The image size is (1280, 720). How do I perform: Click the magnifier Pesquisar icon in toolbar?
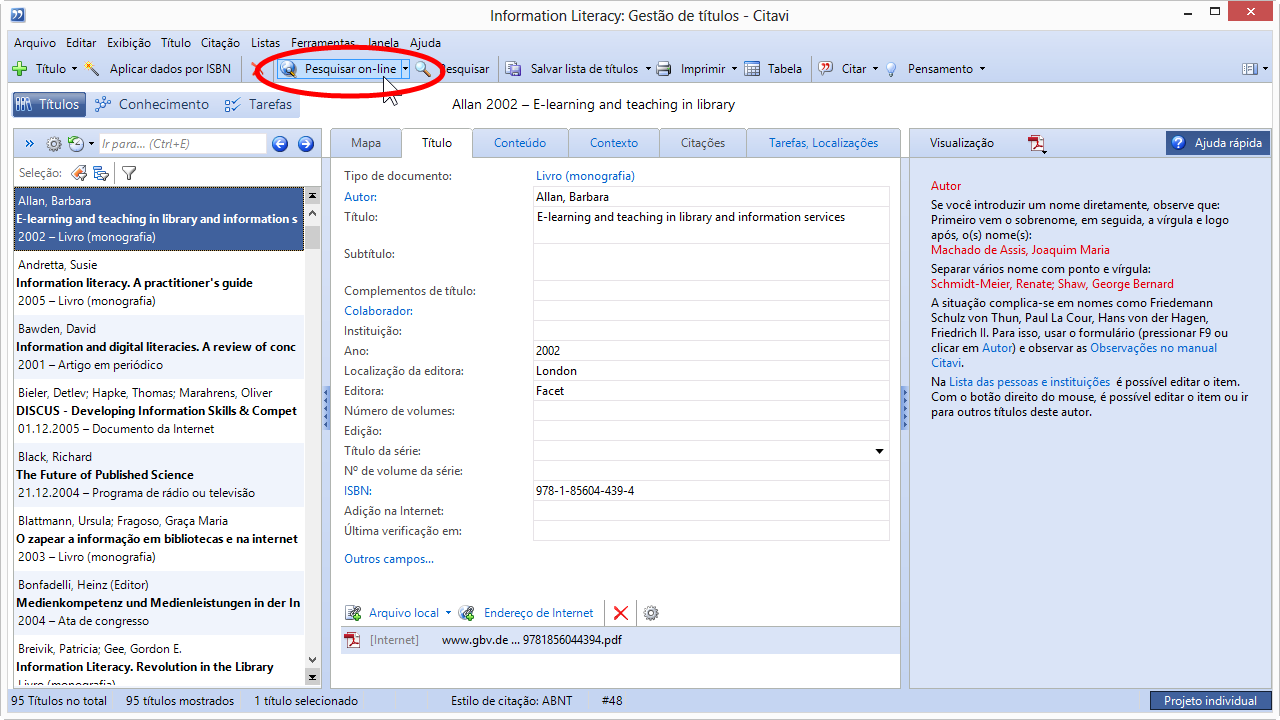[424, 69]
